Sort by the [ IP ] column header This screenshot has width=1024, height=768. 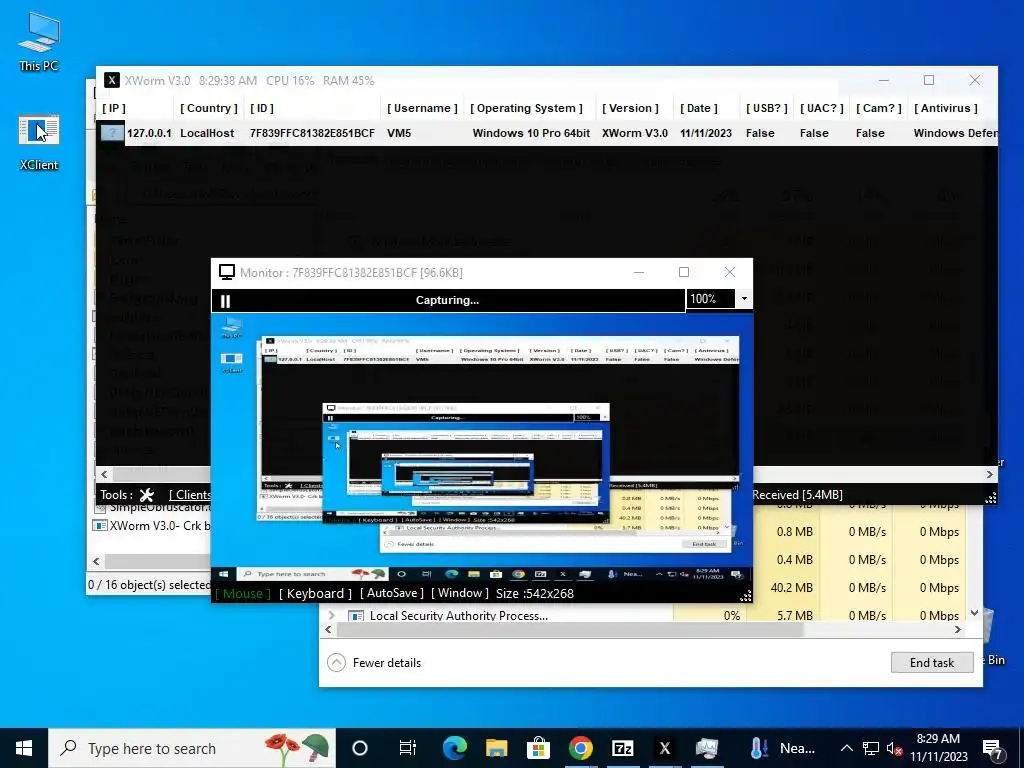114,108
